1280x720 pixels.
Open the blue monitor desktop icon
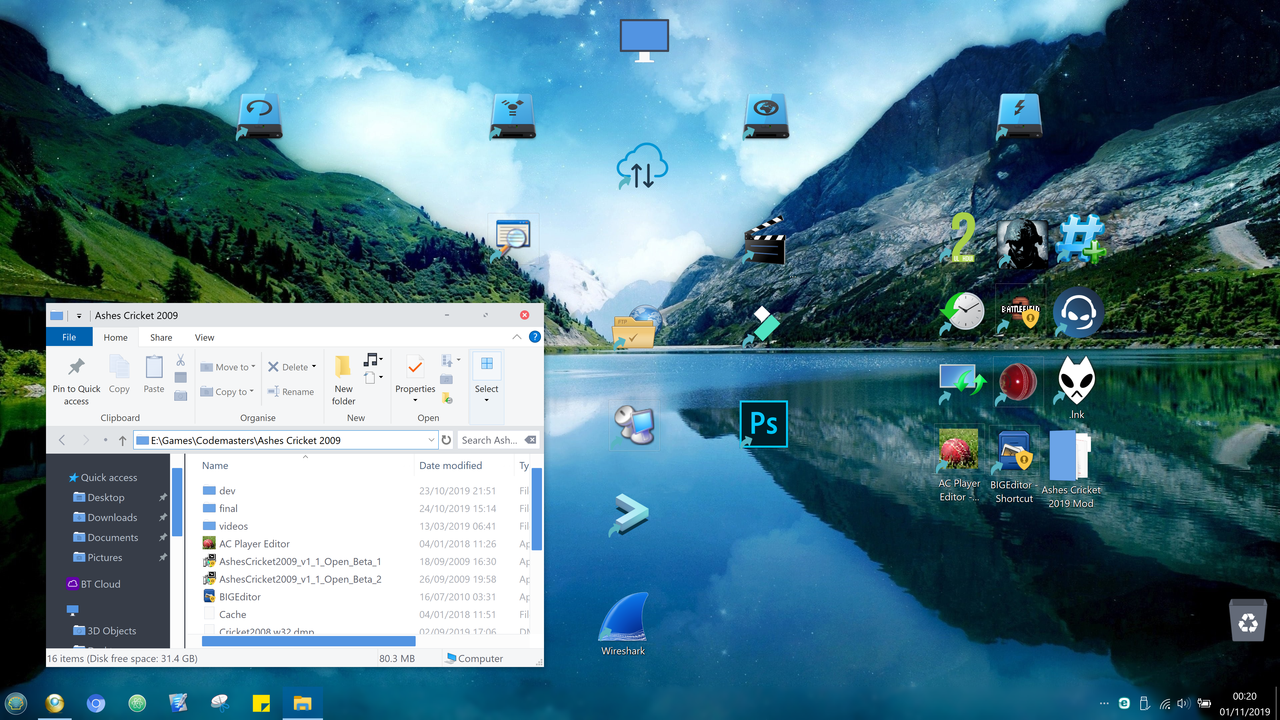(x=643, y=41)
